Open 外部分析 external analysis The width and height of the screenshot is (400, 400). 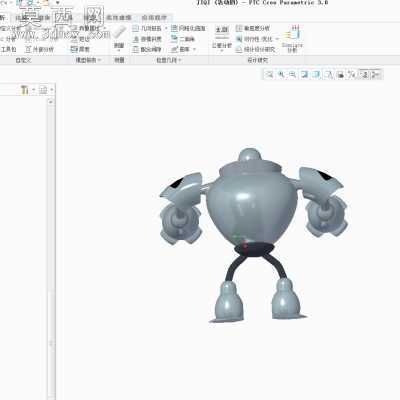click(x=39, y=49)
